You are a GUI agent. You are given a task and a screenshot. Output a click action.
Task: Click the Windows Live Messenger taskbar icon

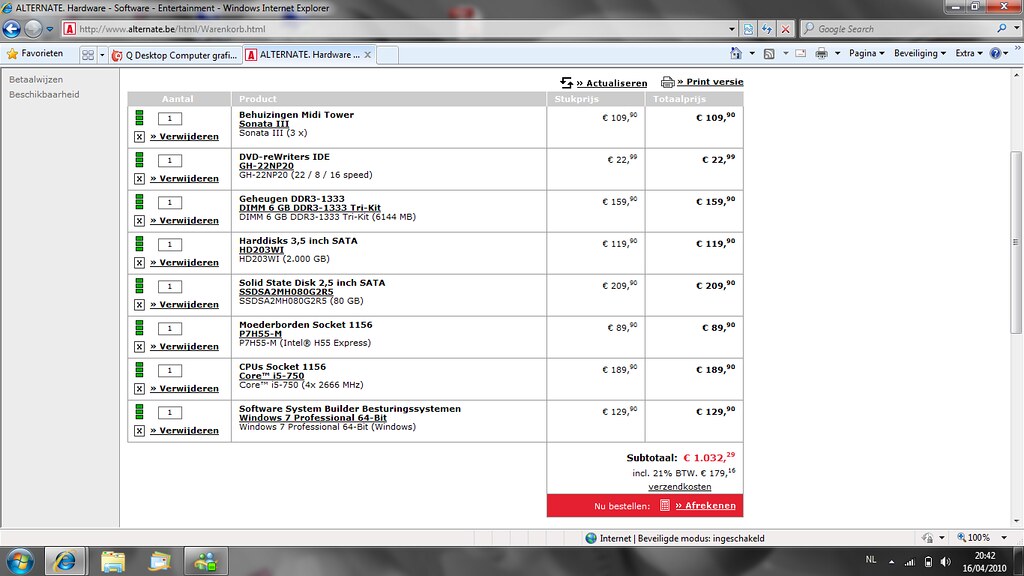point(206,561)
